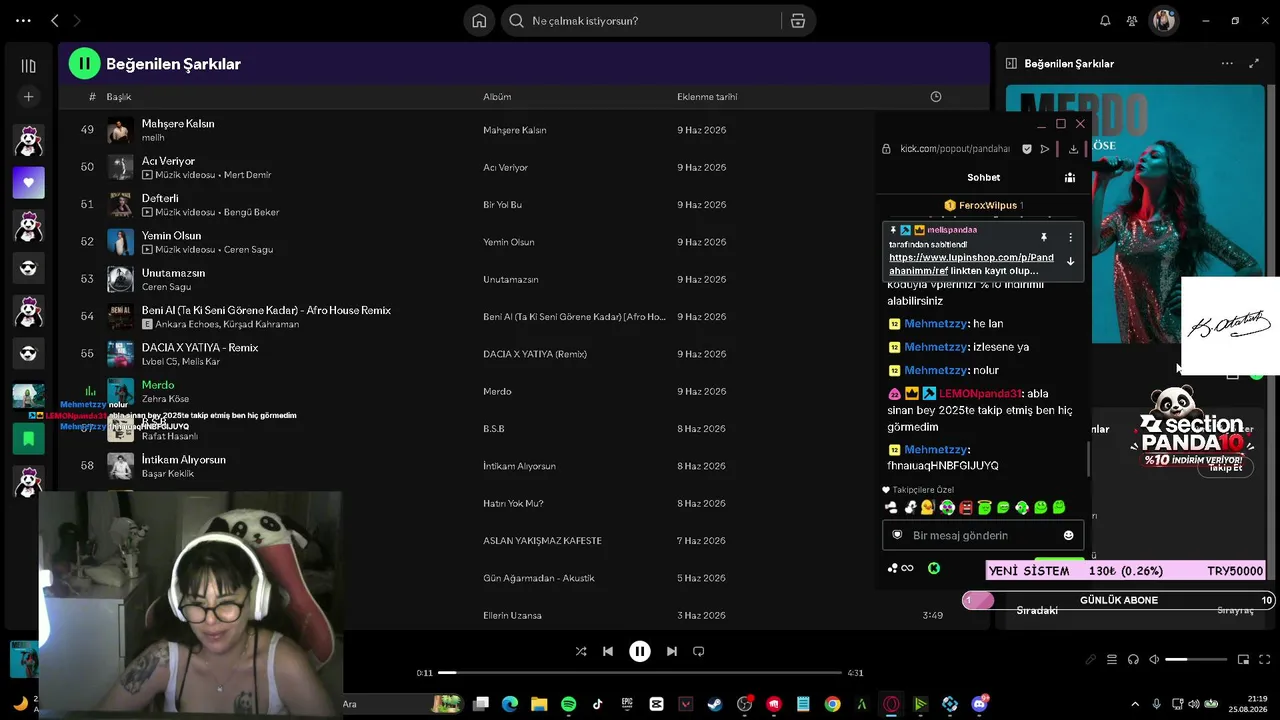Open the Connect to a device icon
1280x720 pixels.
1133,660
